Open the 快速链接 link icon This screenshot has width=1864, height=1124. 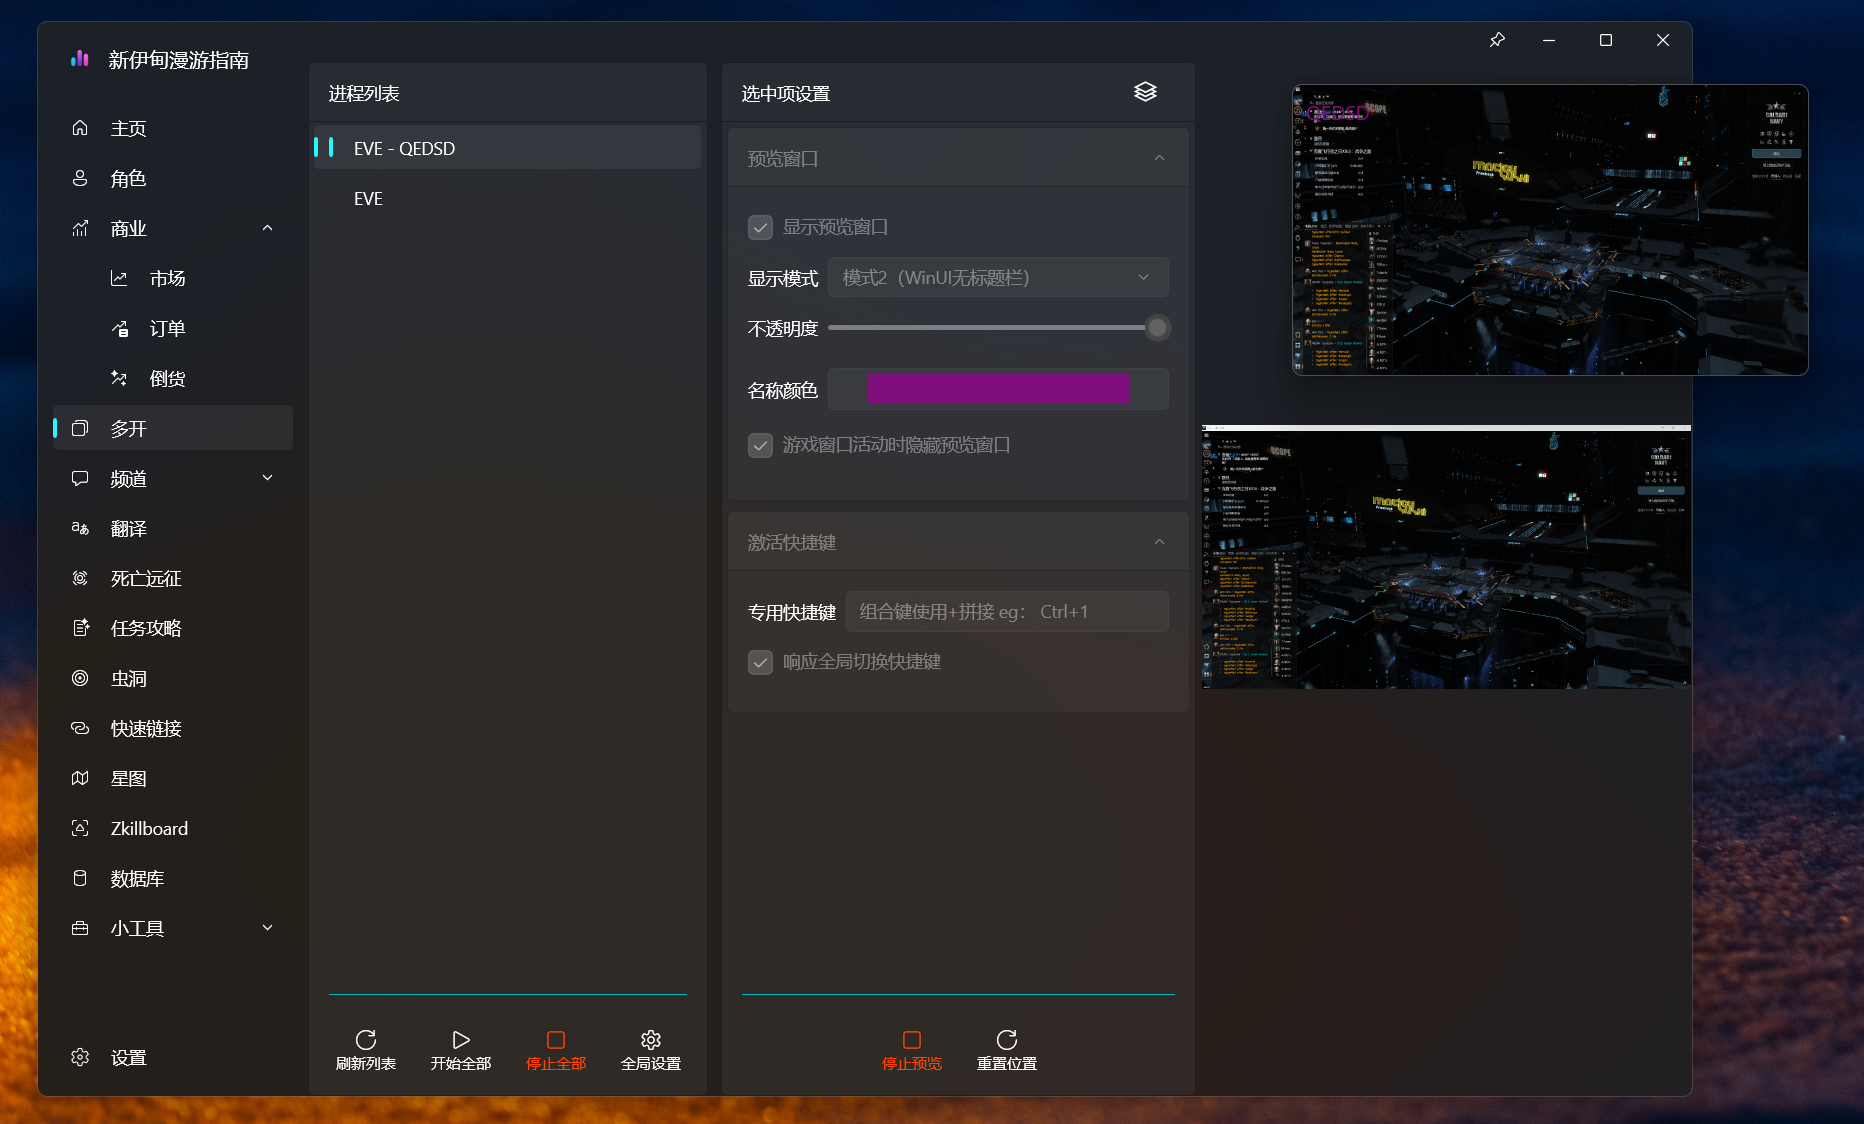pyautogui.click(x=80, y=728)
